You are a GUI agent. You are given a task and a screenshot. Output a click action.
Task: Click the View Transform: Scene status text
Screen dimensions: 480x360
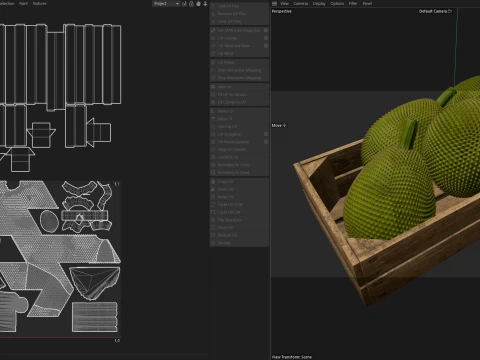click(x=292, y=357)
